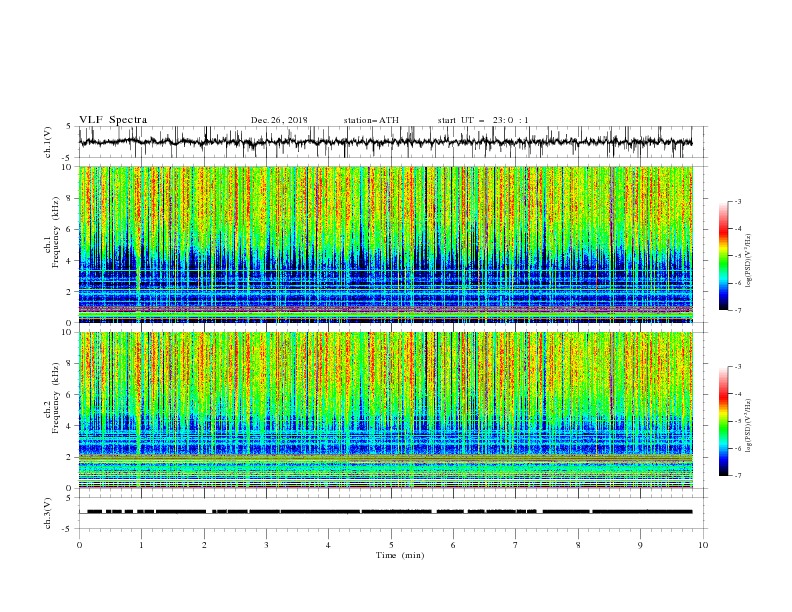The height and width of the screenshot is (612, 792).
Task: Click the "ch.1(V)" axis label
Action: [x=48, y=142]
